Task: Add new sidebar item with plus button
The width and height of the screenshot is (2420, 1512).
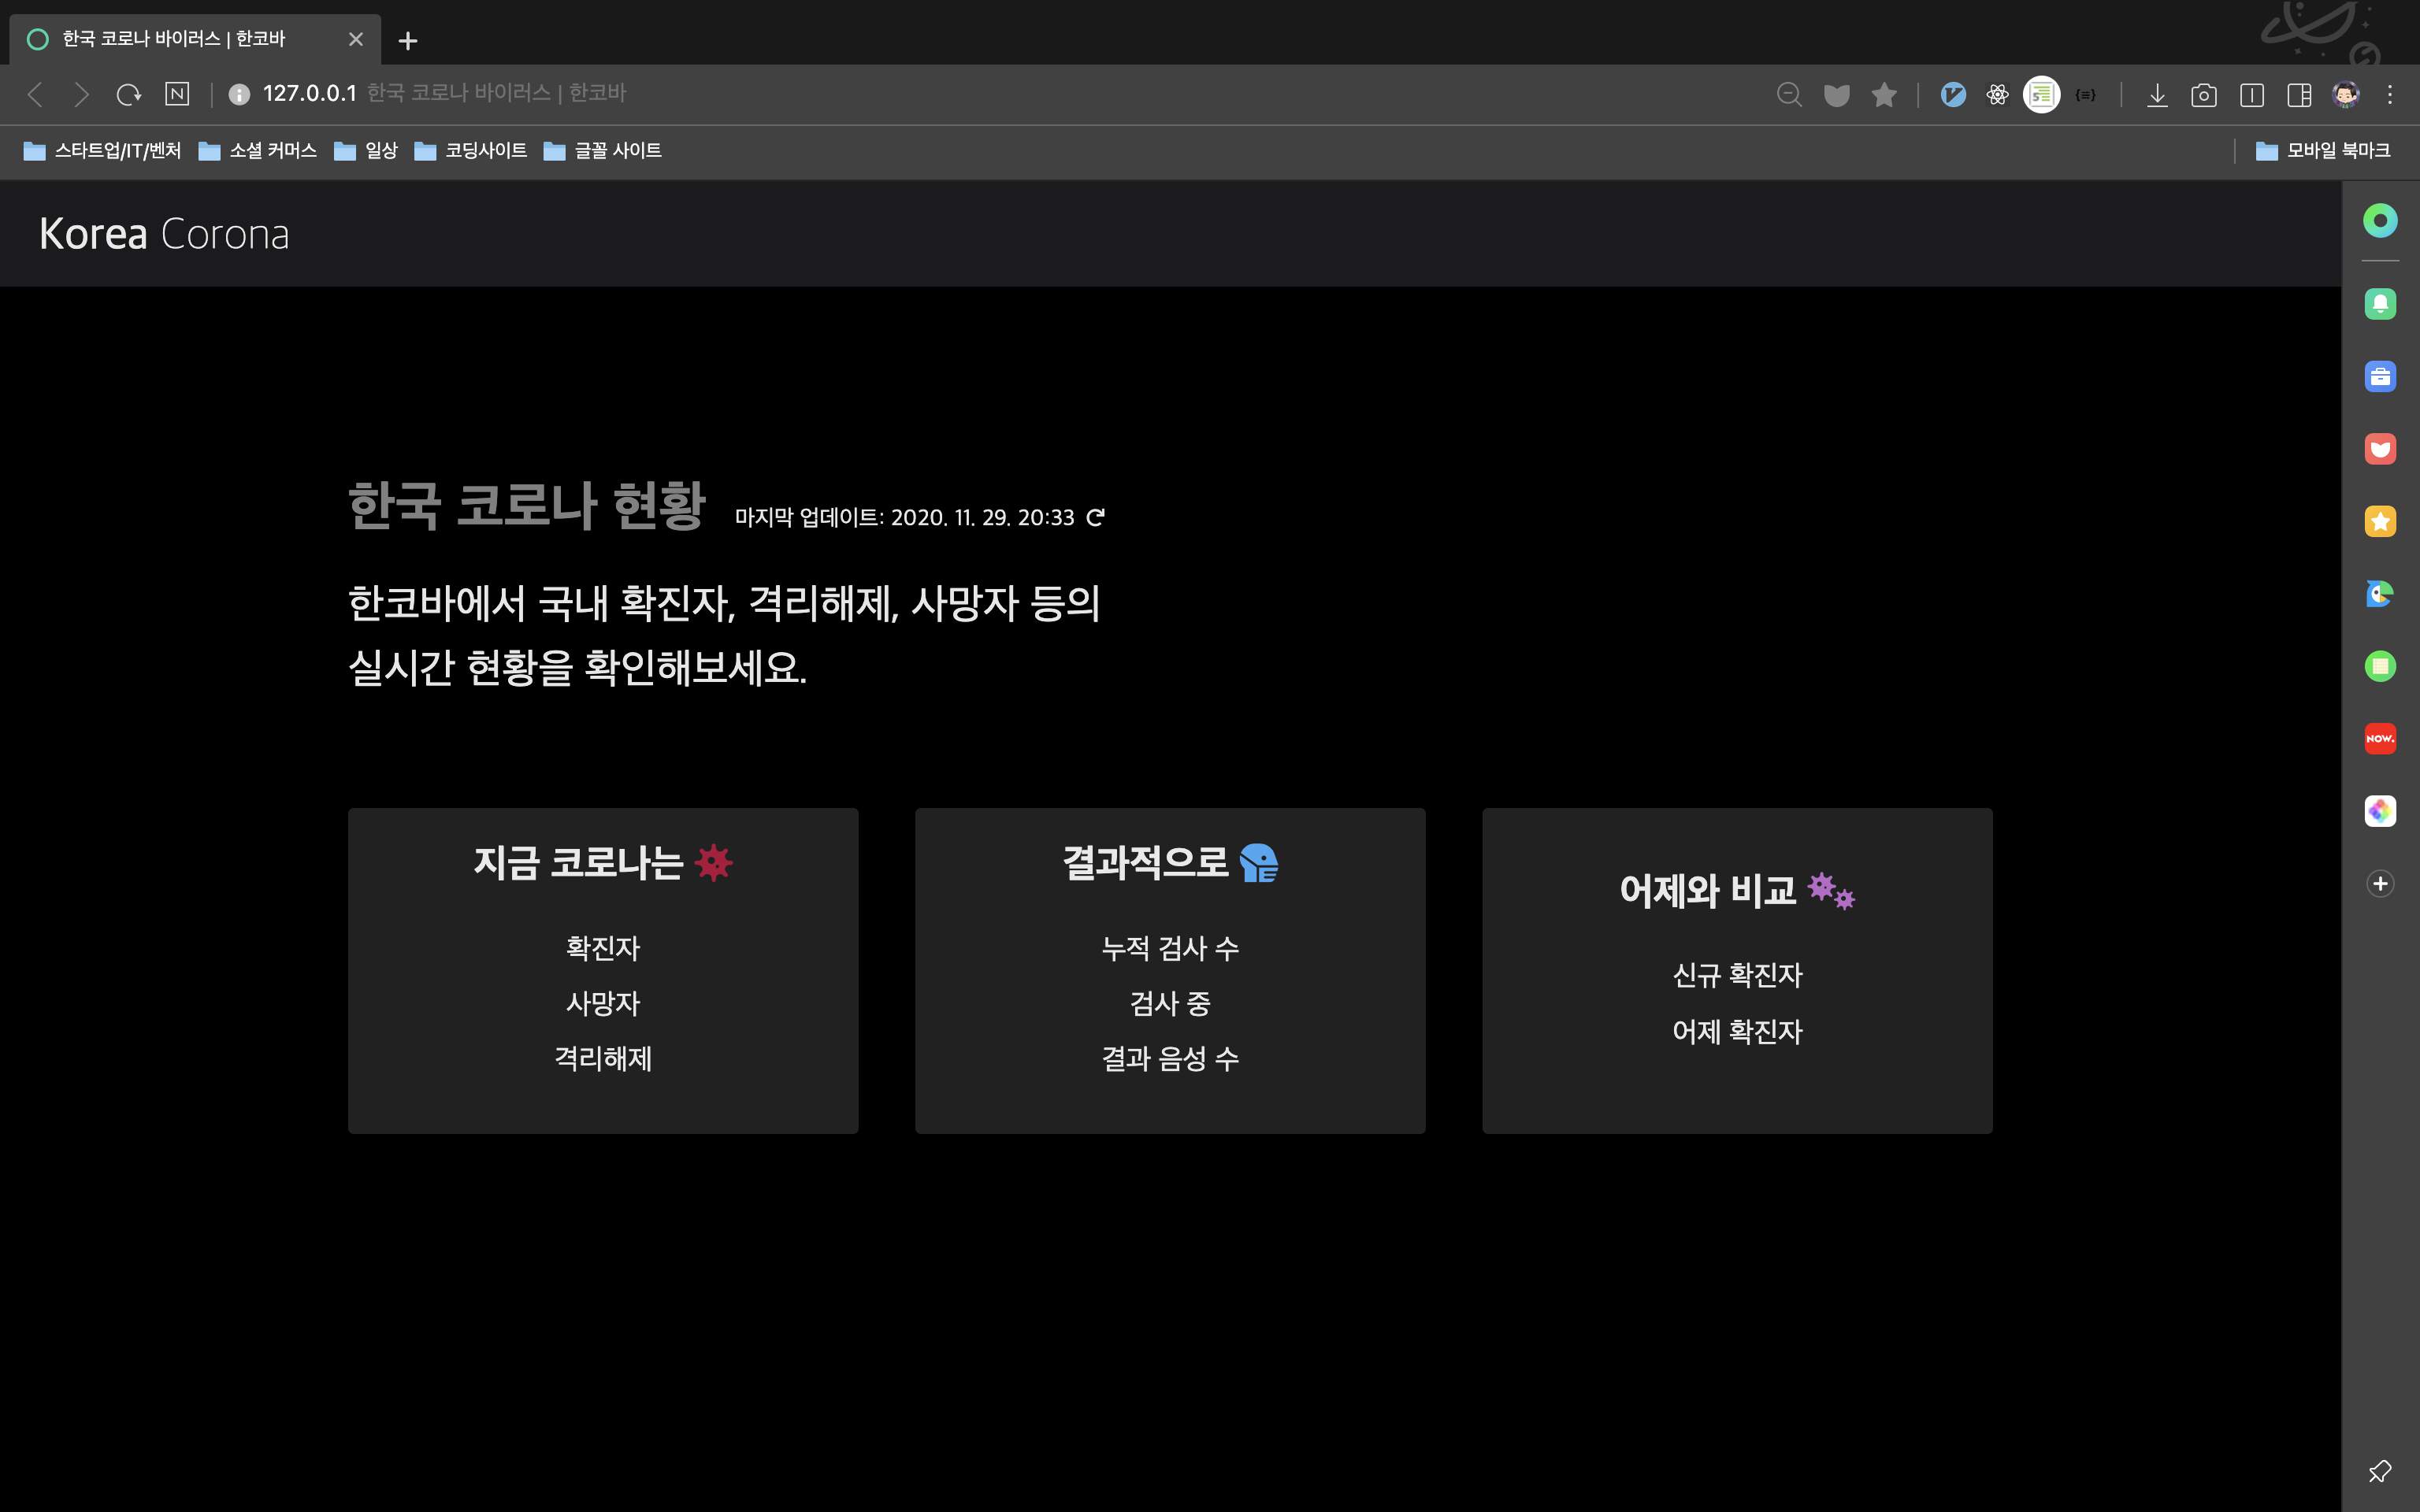Action: coord(2379,884)
